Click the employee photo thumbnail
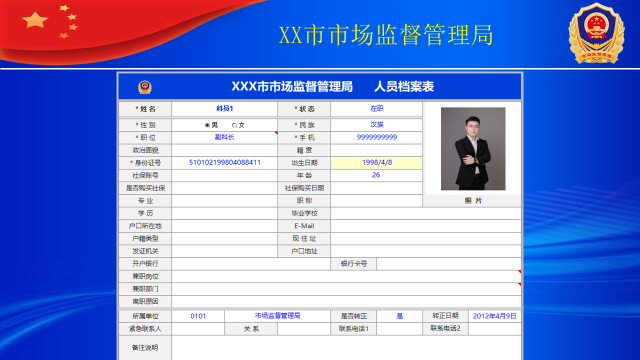The height and width of the screenshot is (360, 640). pos(473,149)
